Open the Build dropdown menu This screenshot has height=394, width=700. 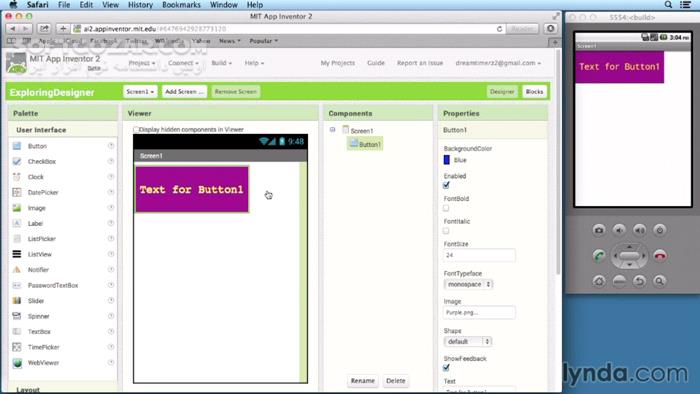pyautogui.click(x=221, y=63)
